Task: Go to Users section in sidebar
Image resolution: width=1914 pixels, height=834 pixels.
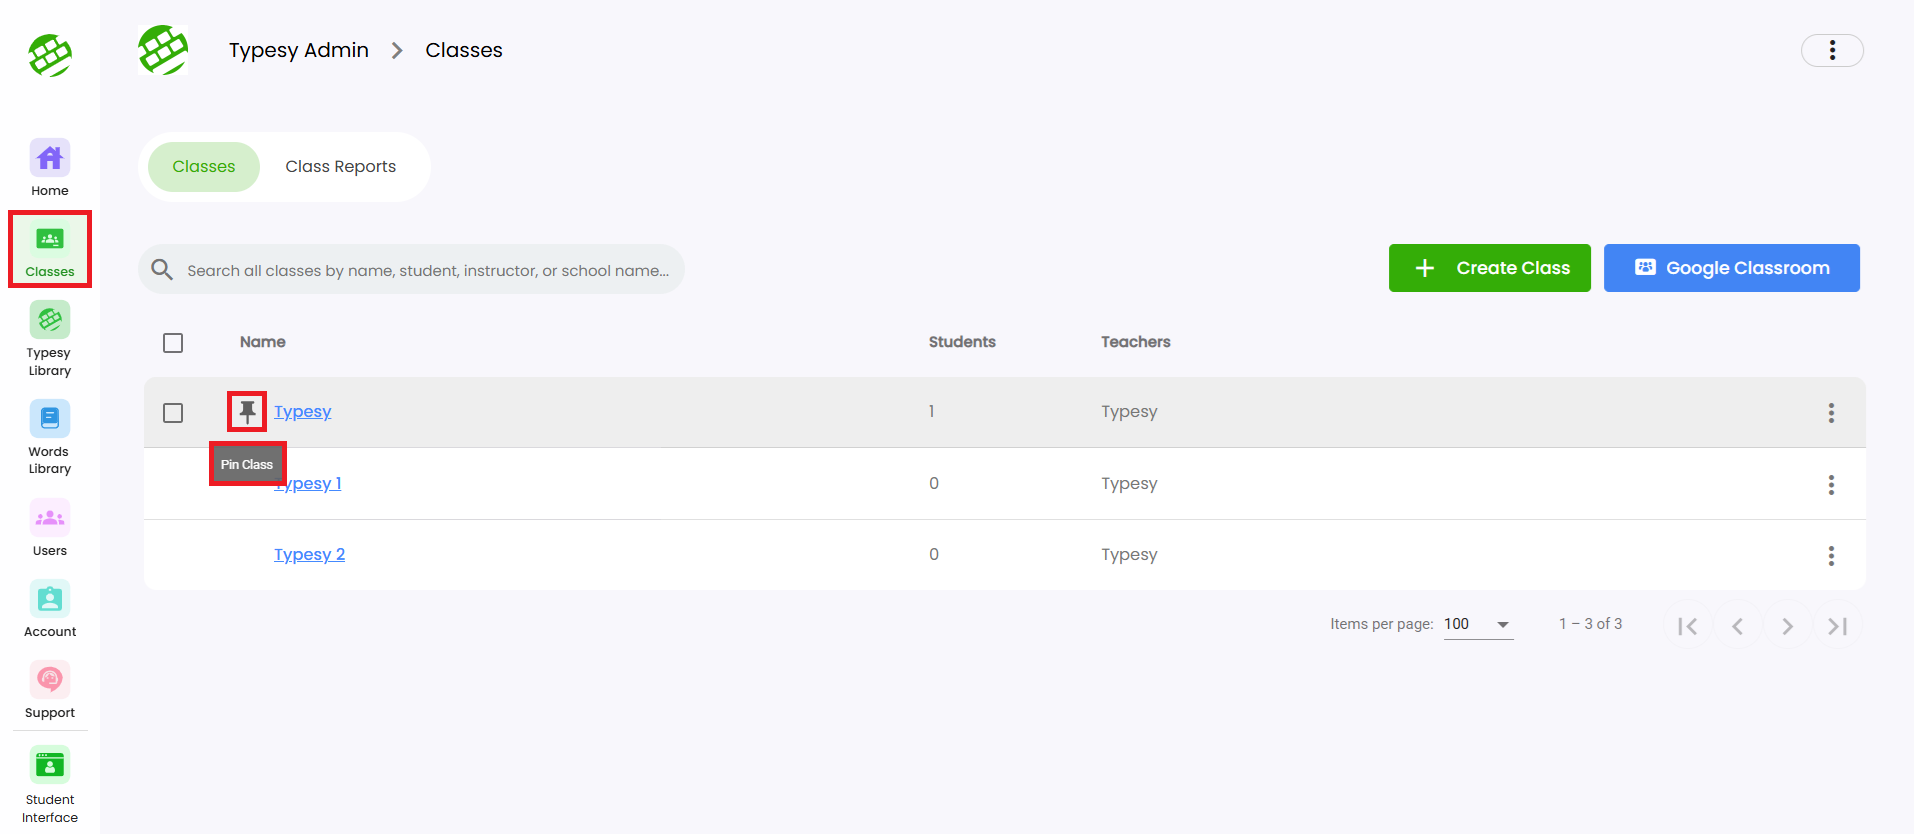Action: pyautogui.click(x=50, y=528)
